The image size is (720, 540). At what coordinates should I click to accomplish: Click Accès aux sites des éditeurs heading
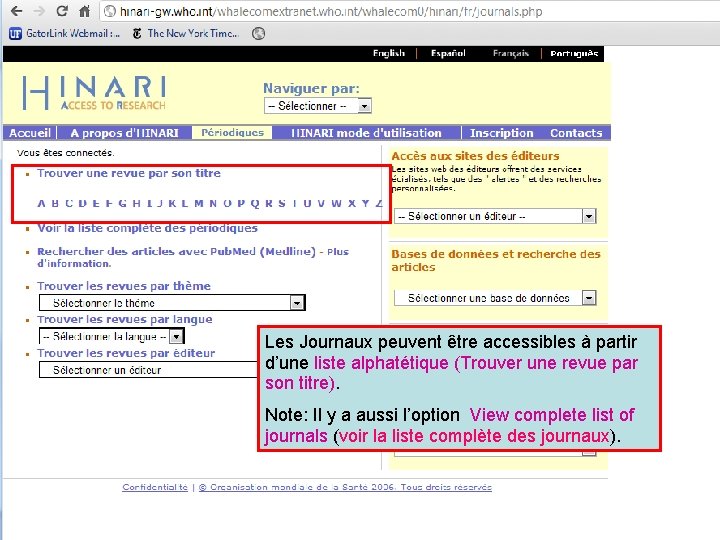[475, 156]
